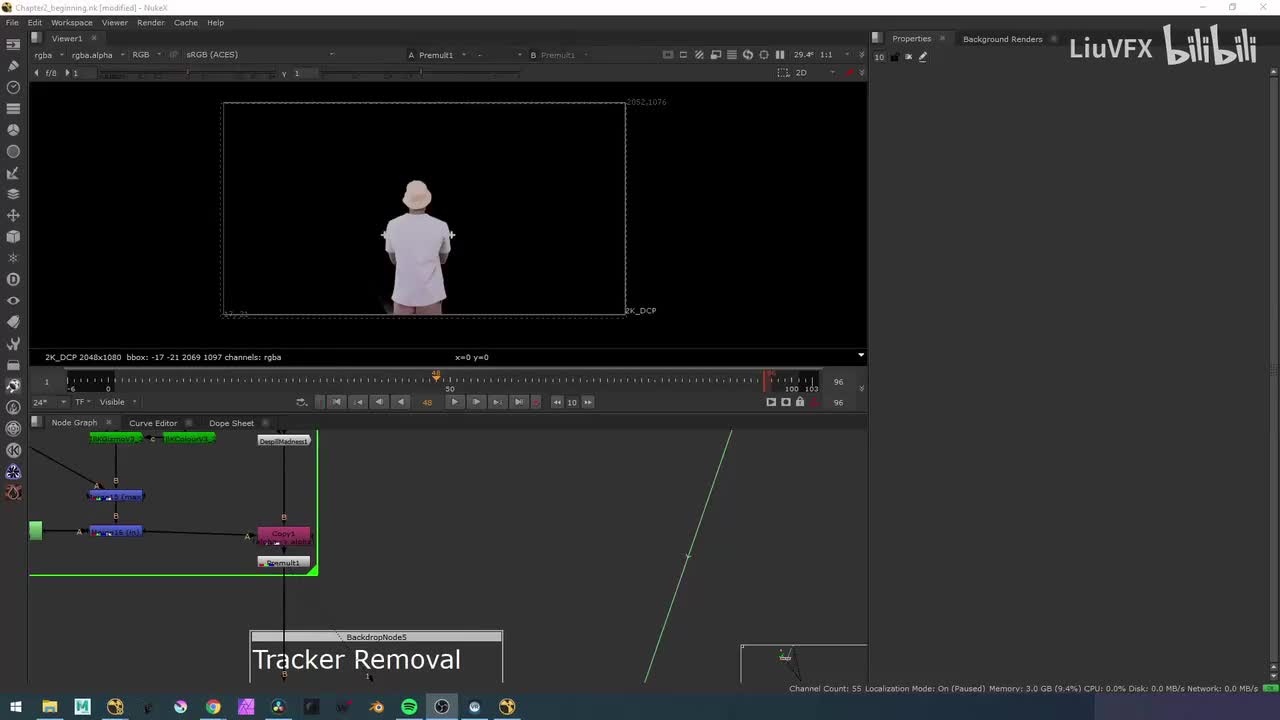Switch to the Curve Editor tab

(153, 423)
